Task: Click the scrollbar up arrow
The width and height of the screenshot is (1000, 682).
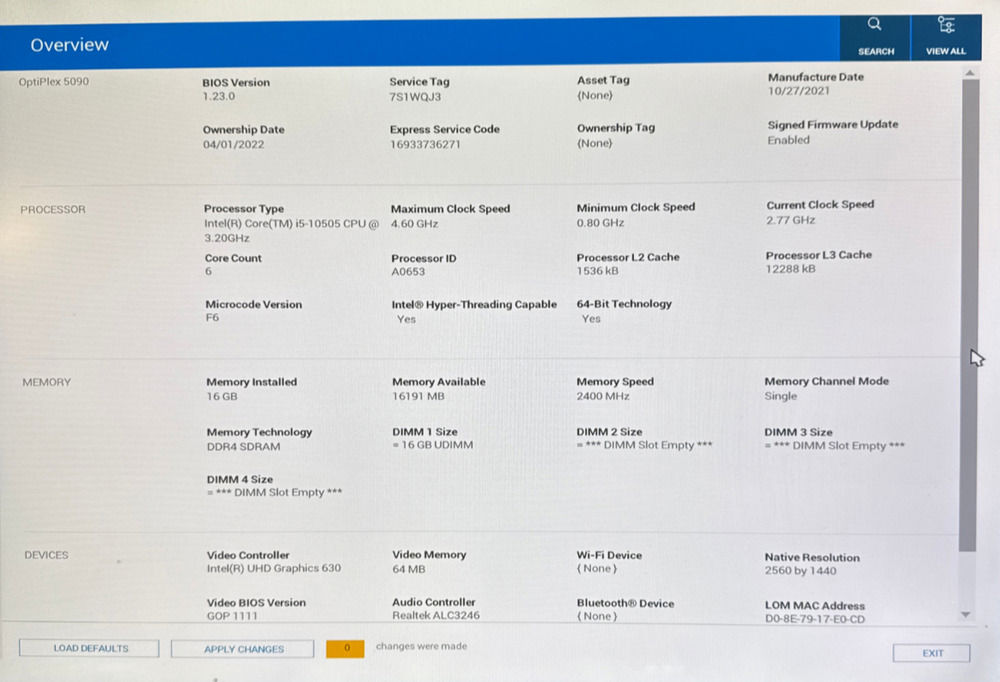Action: pos(969,73)
